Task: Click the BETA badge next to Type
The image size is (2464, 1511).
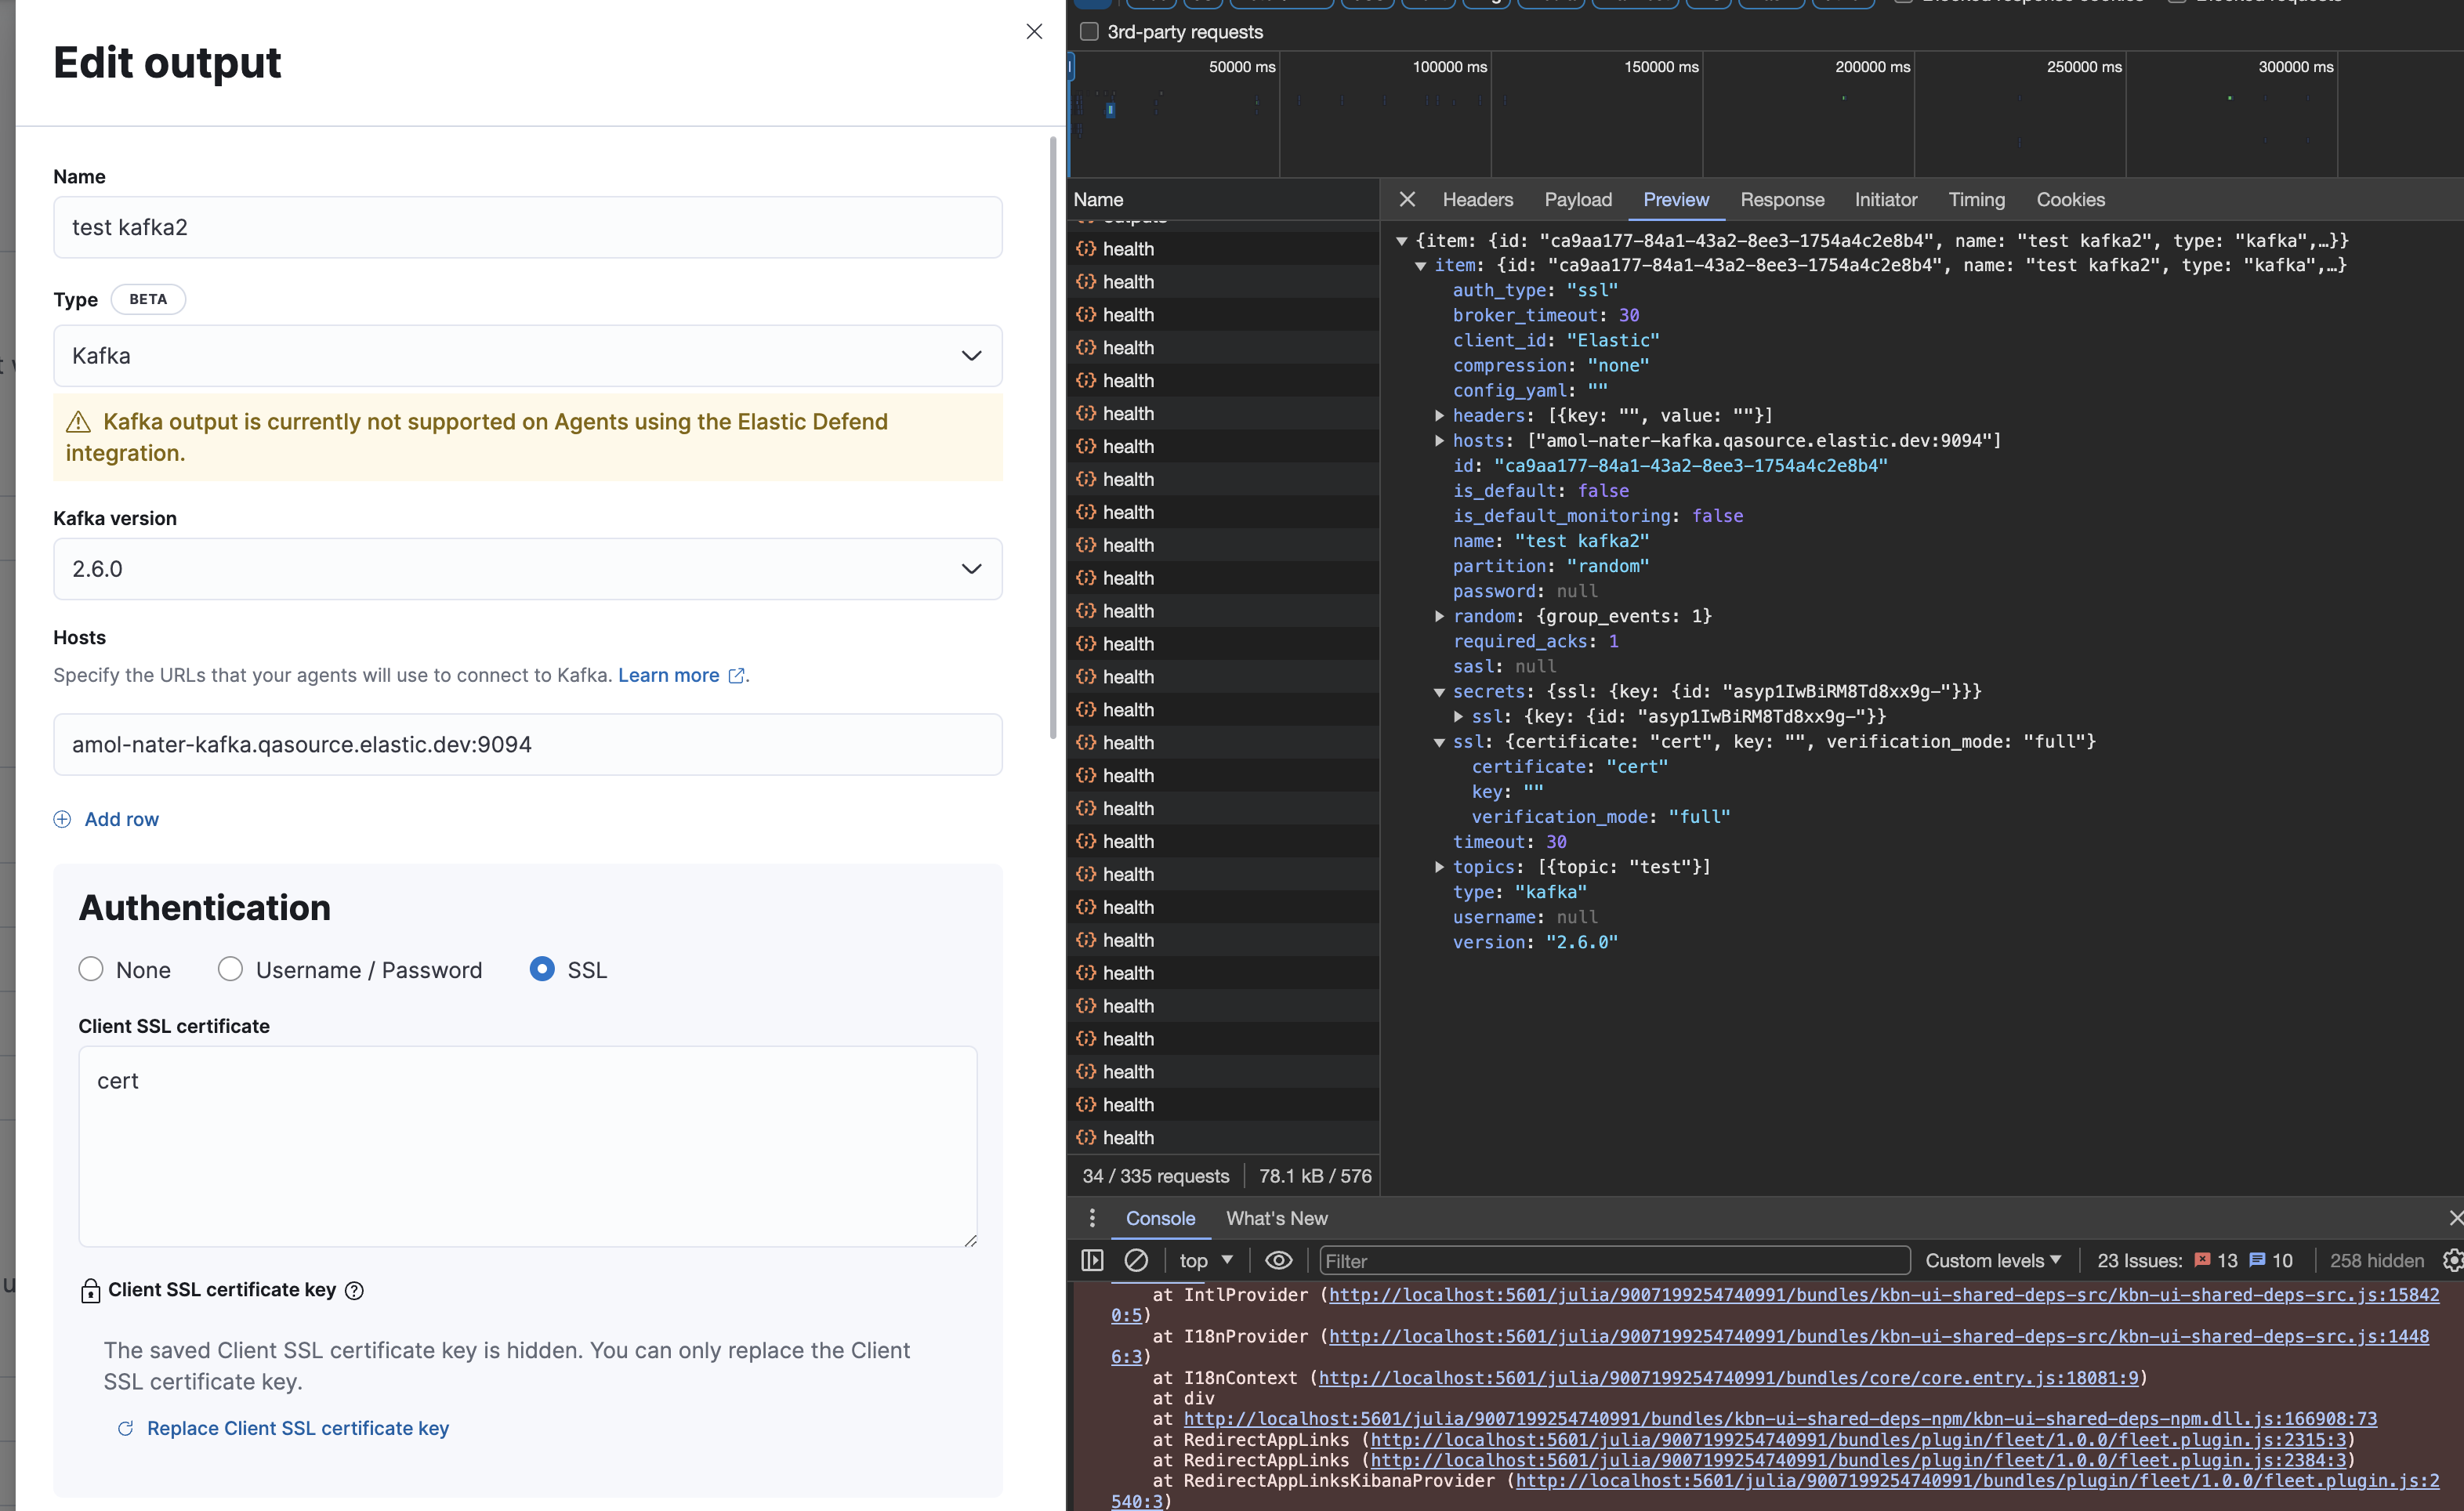Action: coord(148,299)
